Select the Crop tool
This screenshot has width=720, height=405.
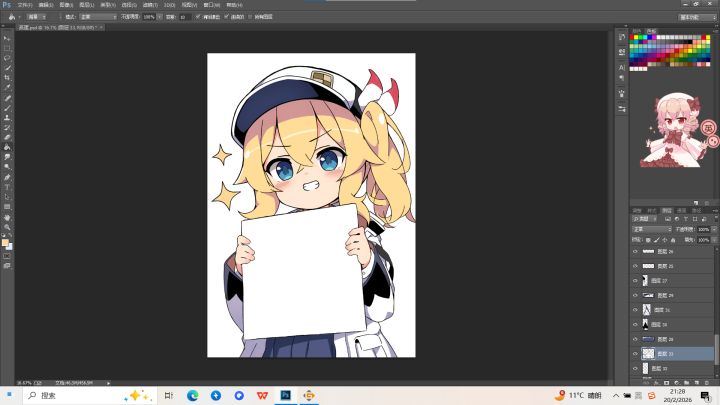click(7, 78)
